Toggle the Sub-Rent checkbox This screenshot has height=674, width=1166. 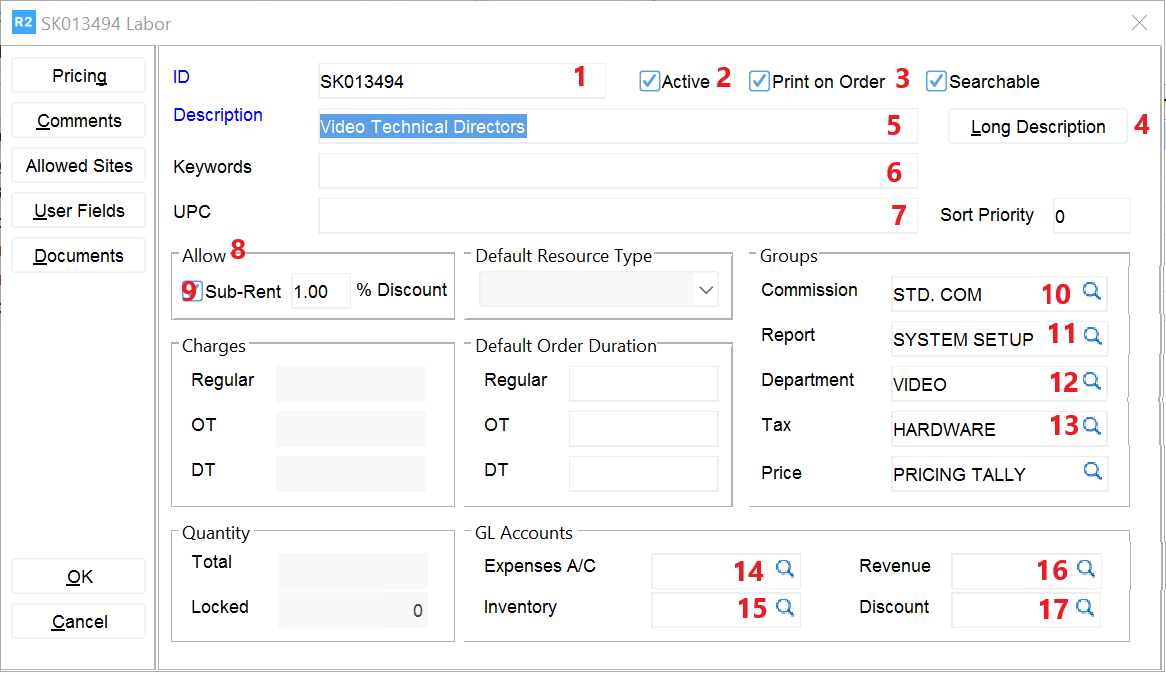193,291
